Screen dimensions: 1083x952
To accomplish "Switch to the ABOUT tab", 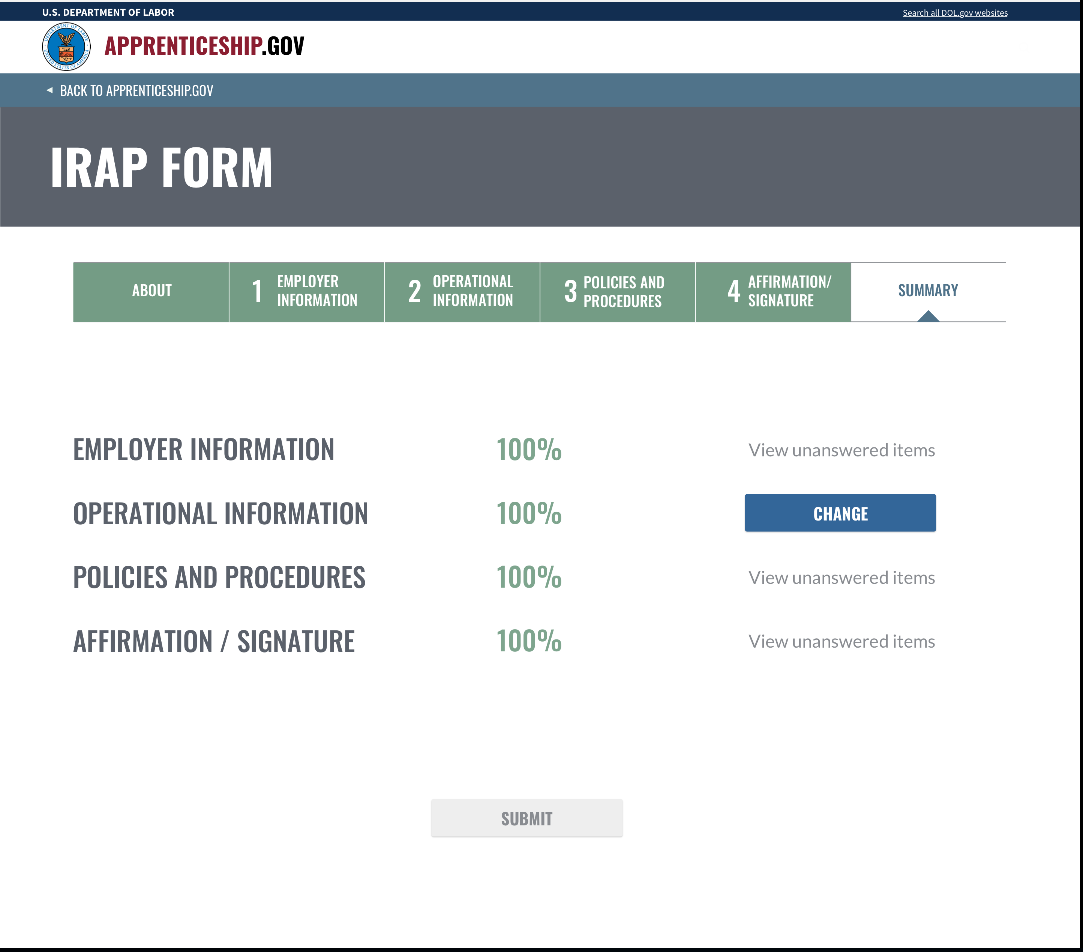I will (151, 292).
